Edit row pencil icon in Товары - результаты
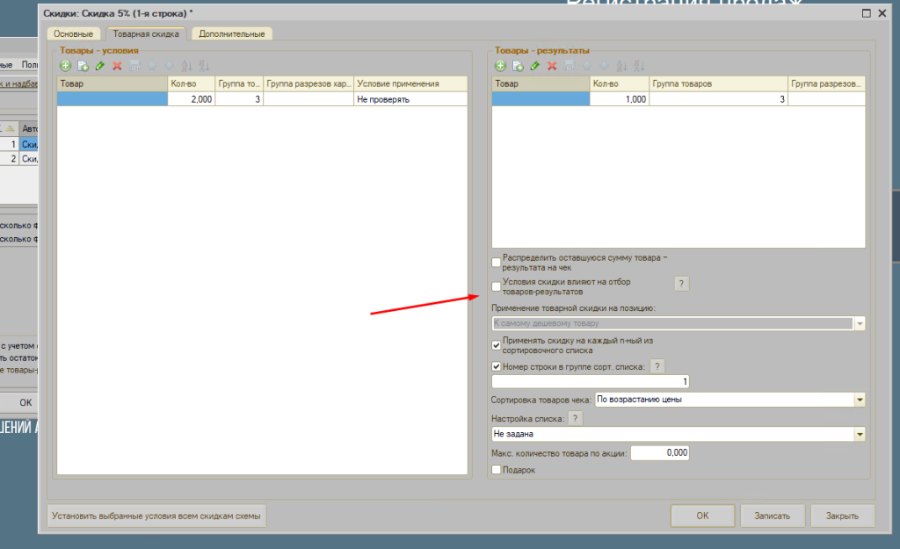Image resolution: width=900 pixels, height=549 pixels. coord(535,66)
